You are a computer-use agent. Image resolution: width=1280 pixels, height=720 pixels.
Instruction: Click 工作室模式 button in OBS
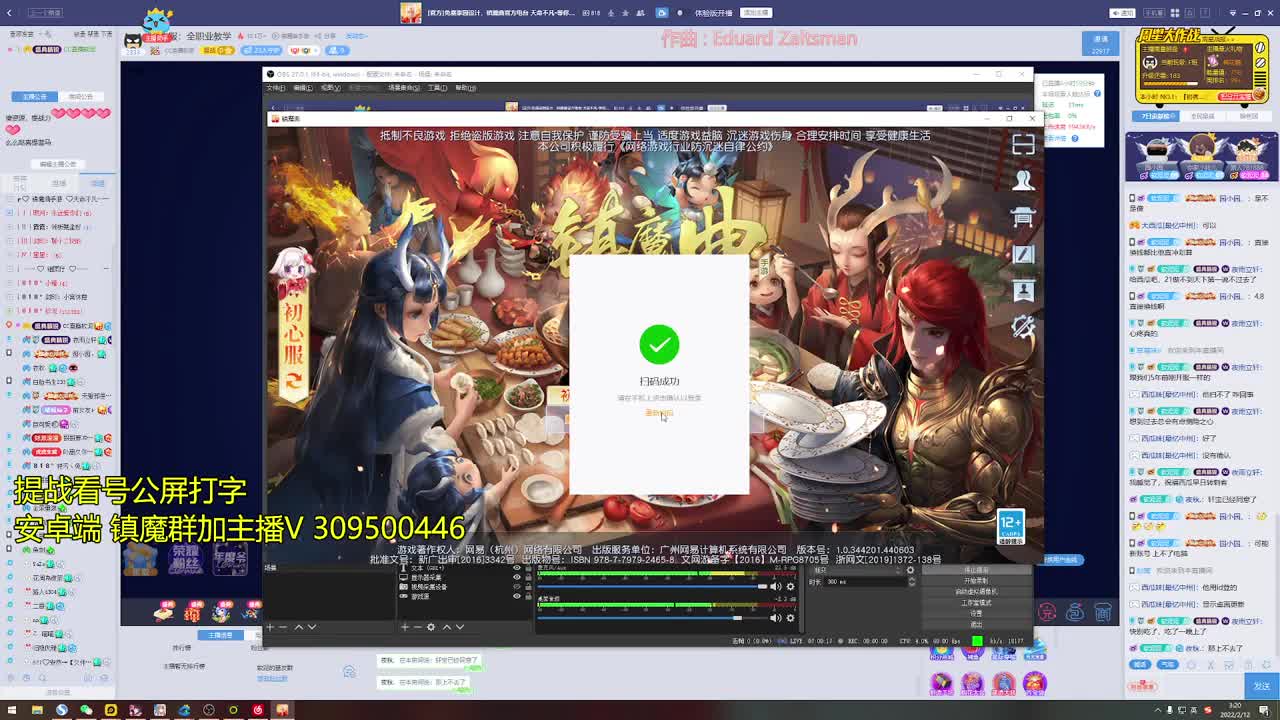coord(976,603)
